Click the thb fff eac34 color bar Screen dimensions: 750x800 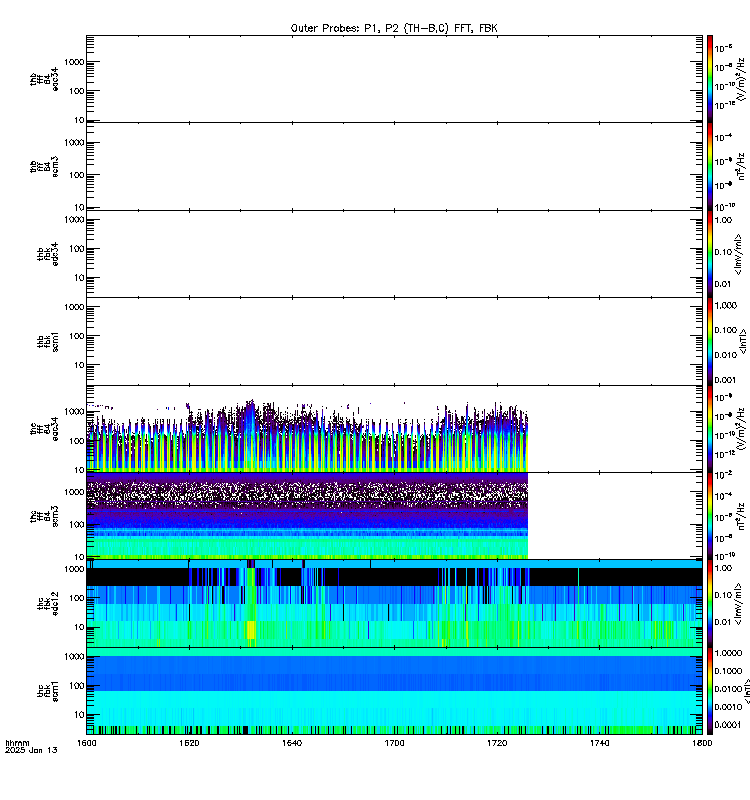(x=710, y=79)
